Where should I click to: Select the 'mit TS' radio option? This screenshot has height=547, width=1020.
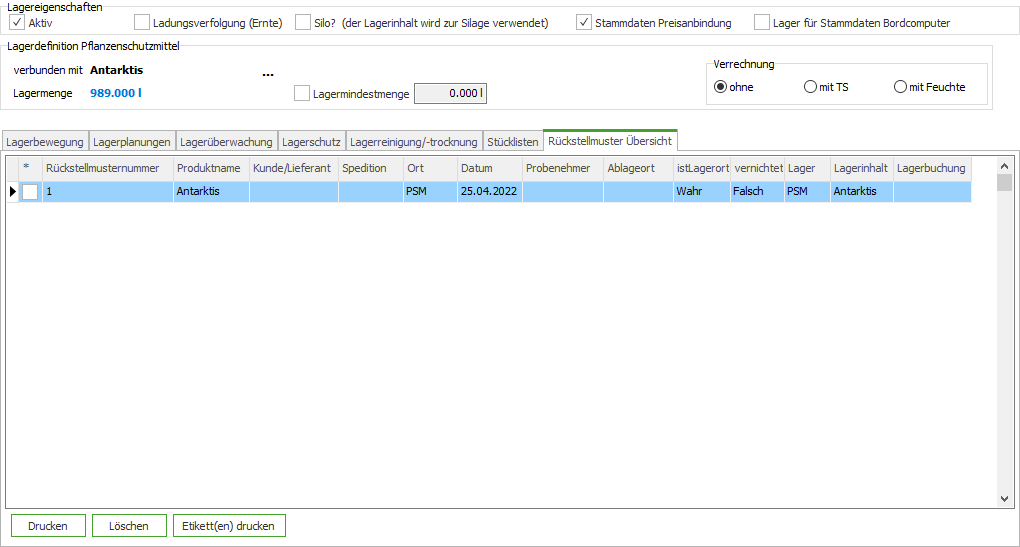pos(810,87)
